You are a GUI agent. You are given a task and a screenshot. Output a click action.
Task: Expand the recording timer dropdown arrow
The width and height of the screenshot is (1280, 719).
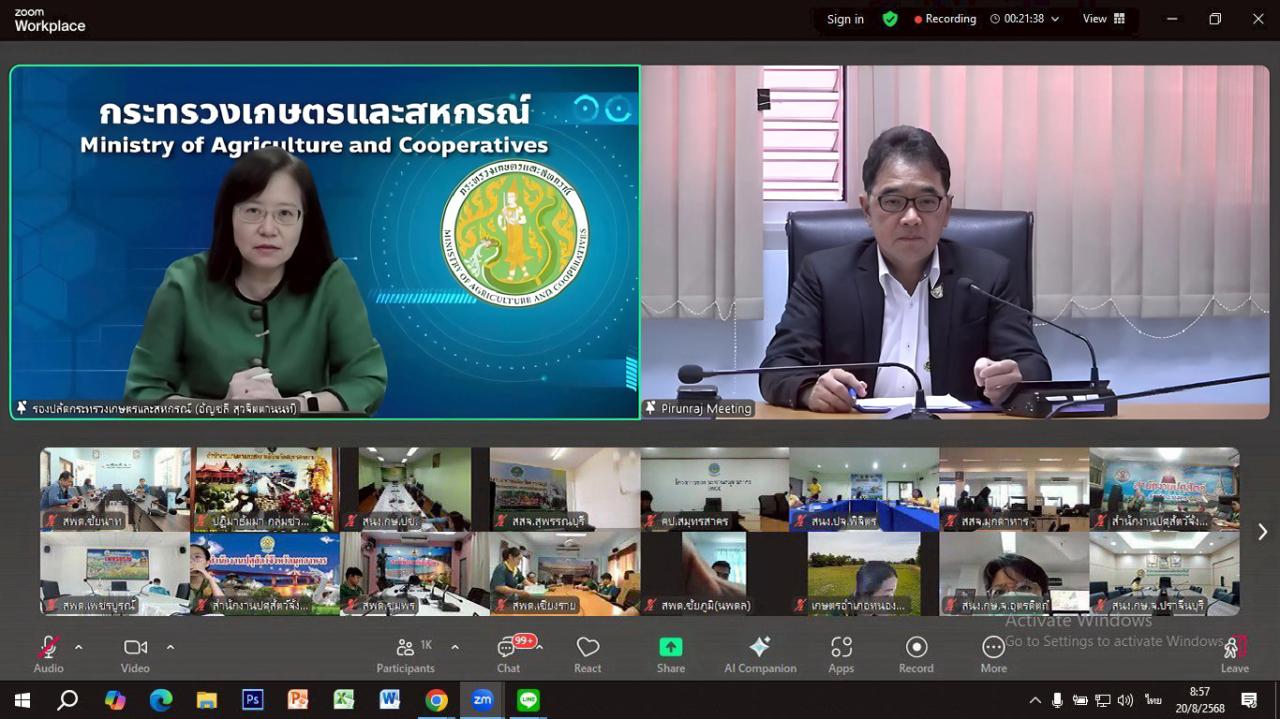coord(1055,19)
